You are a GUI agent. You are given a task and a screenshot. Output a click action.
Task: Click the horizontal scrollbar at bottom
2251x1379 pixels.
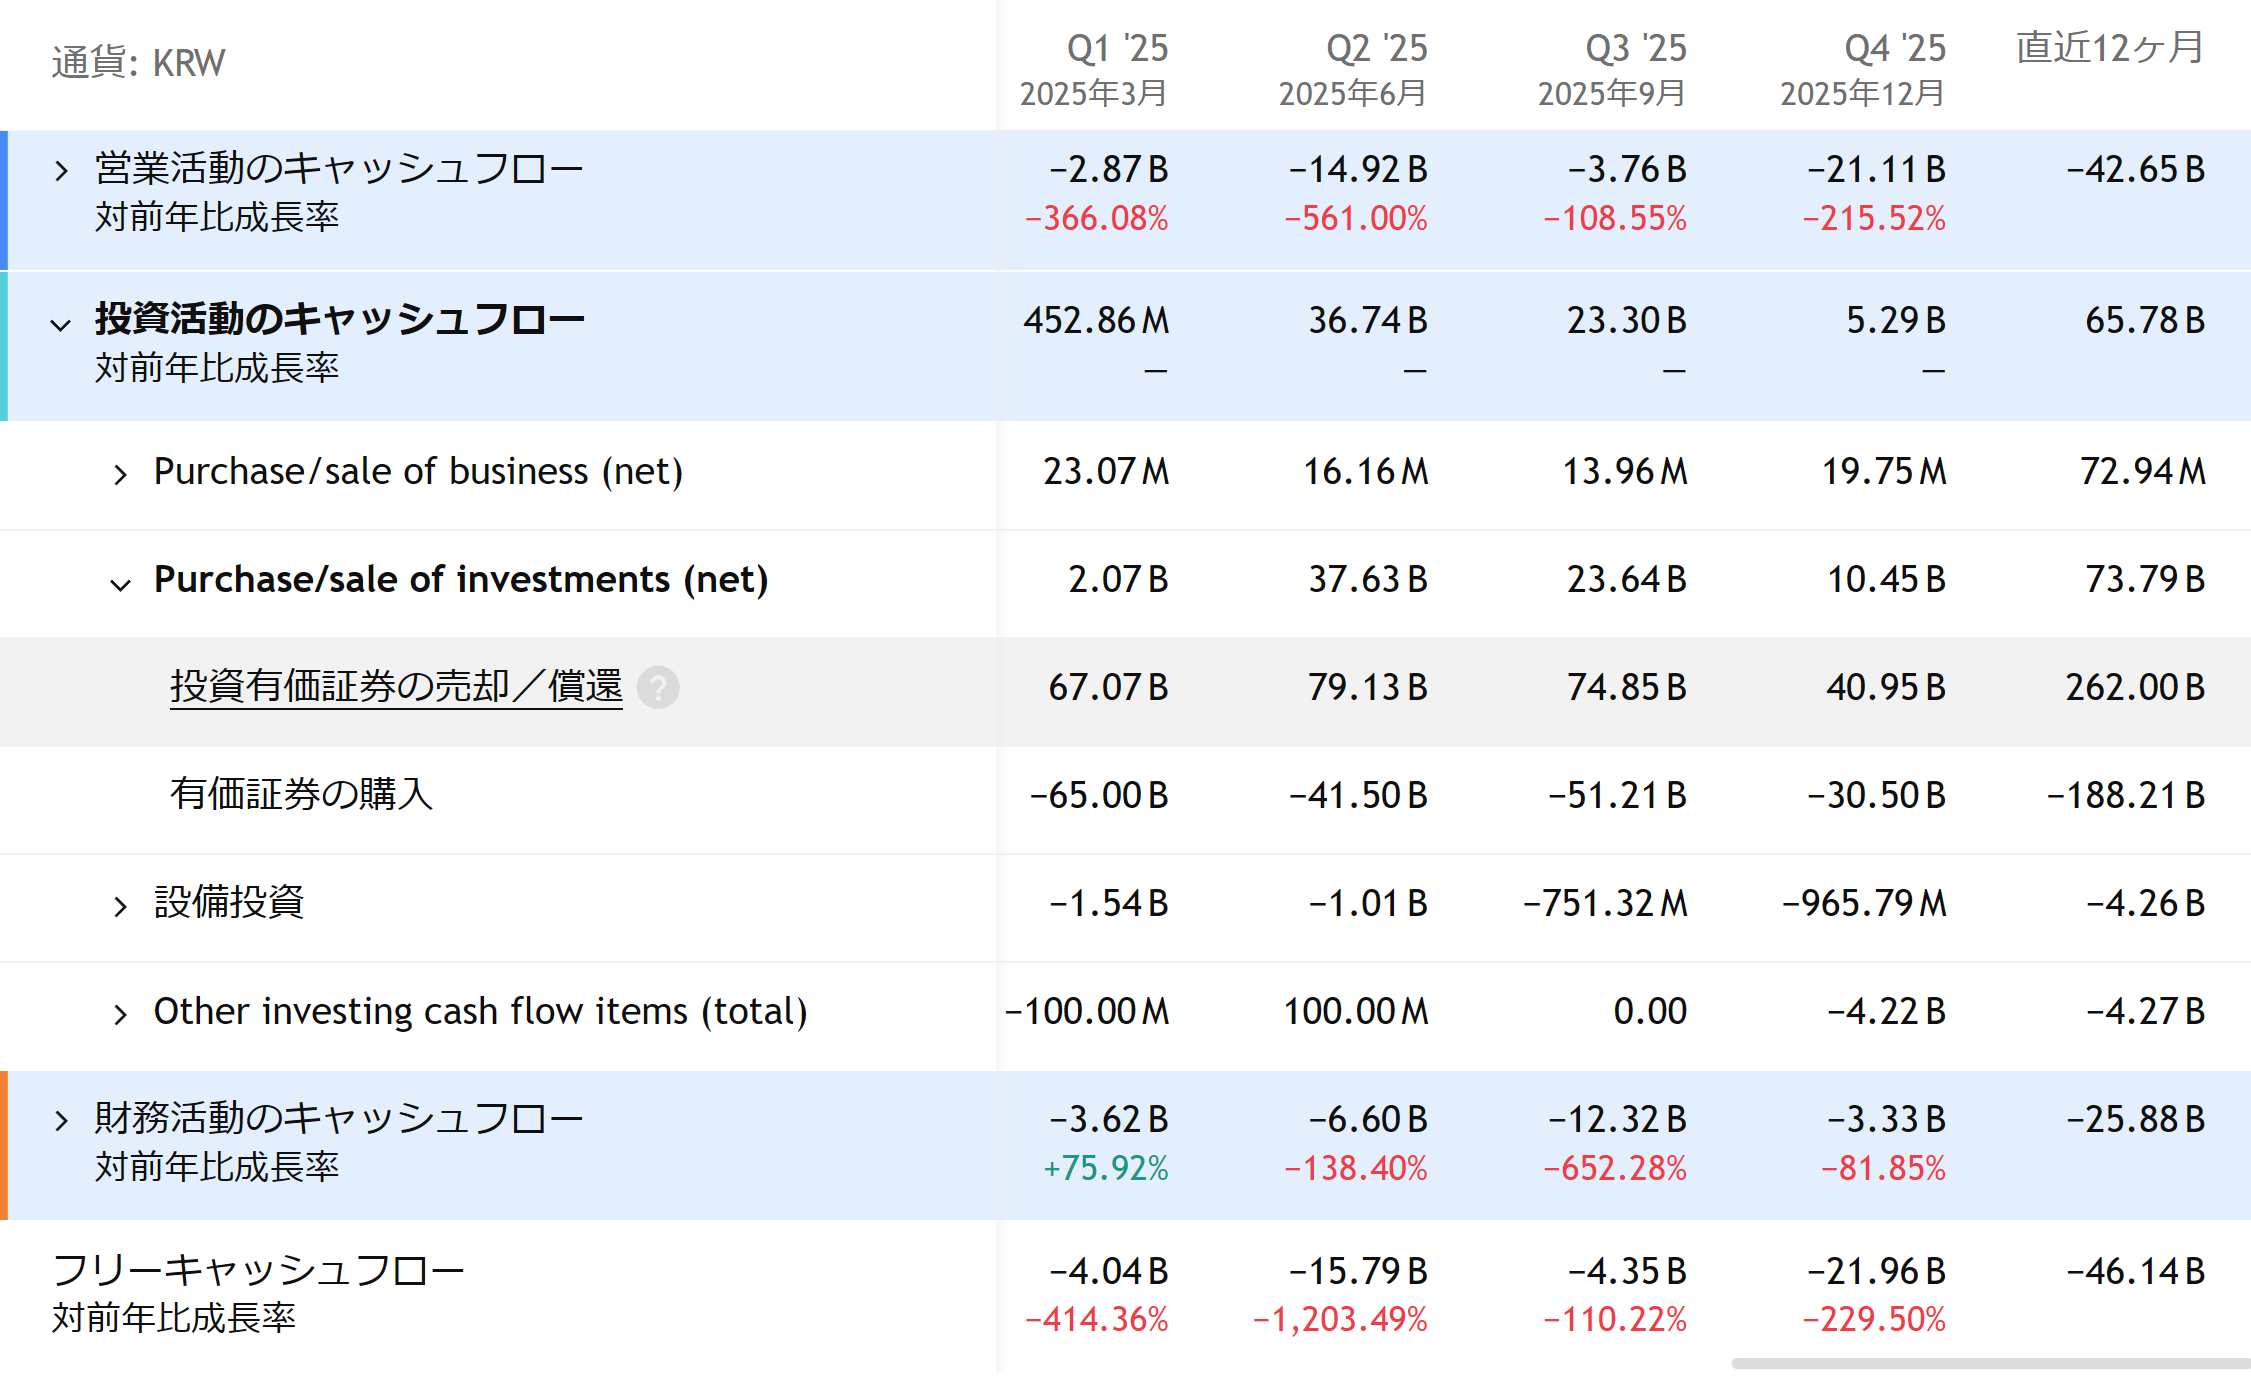coord(1990,1363)
